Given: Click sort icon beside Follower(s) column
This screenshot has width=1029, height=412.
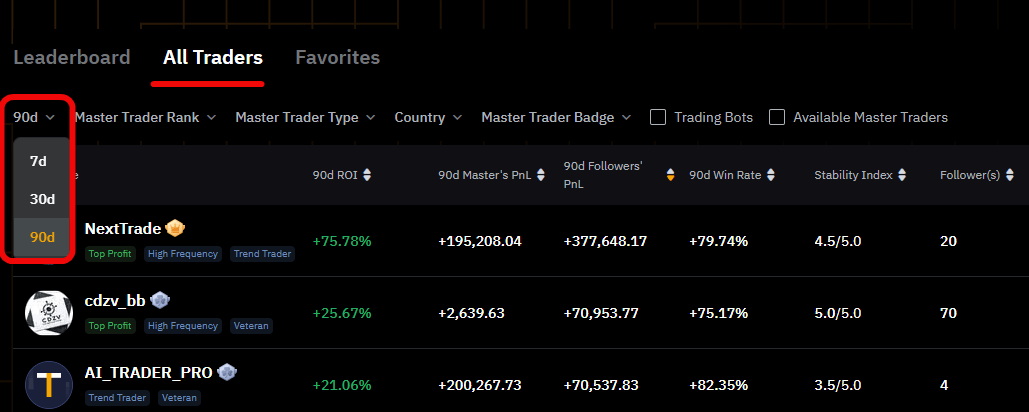Looking at the screenshot, I should point(1010,175).
